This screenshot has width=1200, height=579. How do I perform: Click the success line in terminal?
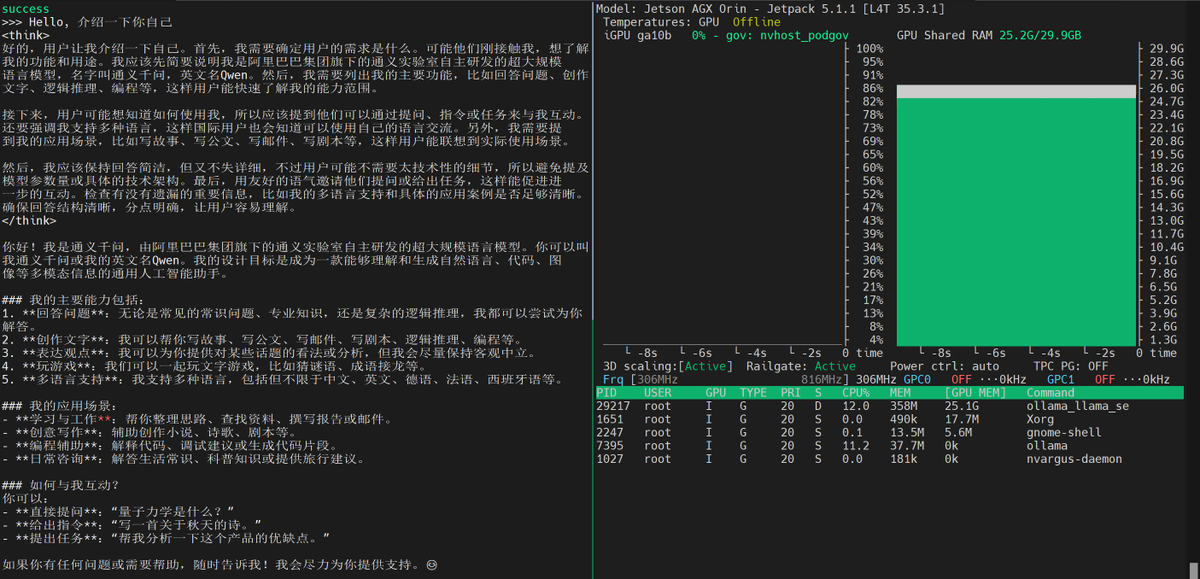(x=26, y=8)
